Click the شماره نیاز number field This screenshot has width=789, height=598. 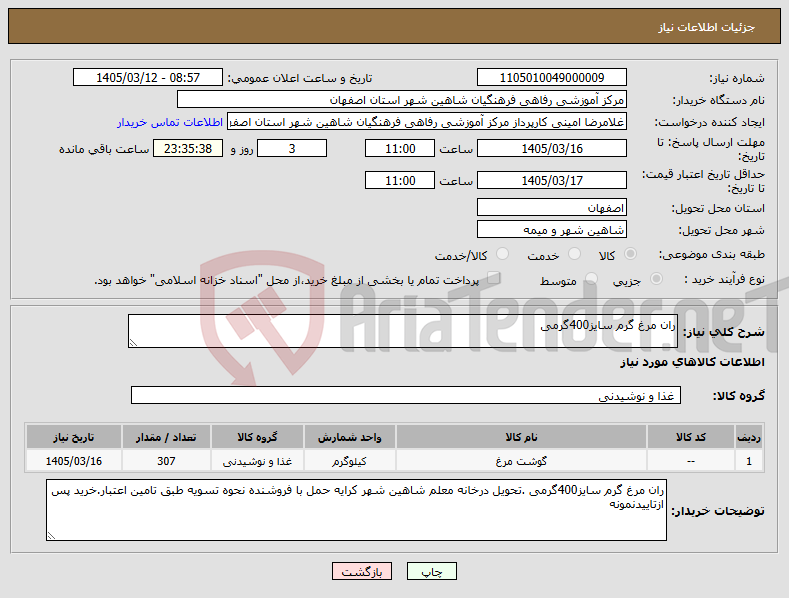pos(551,78)
